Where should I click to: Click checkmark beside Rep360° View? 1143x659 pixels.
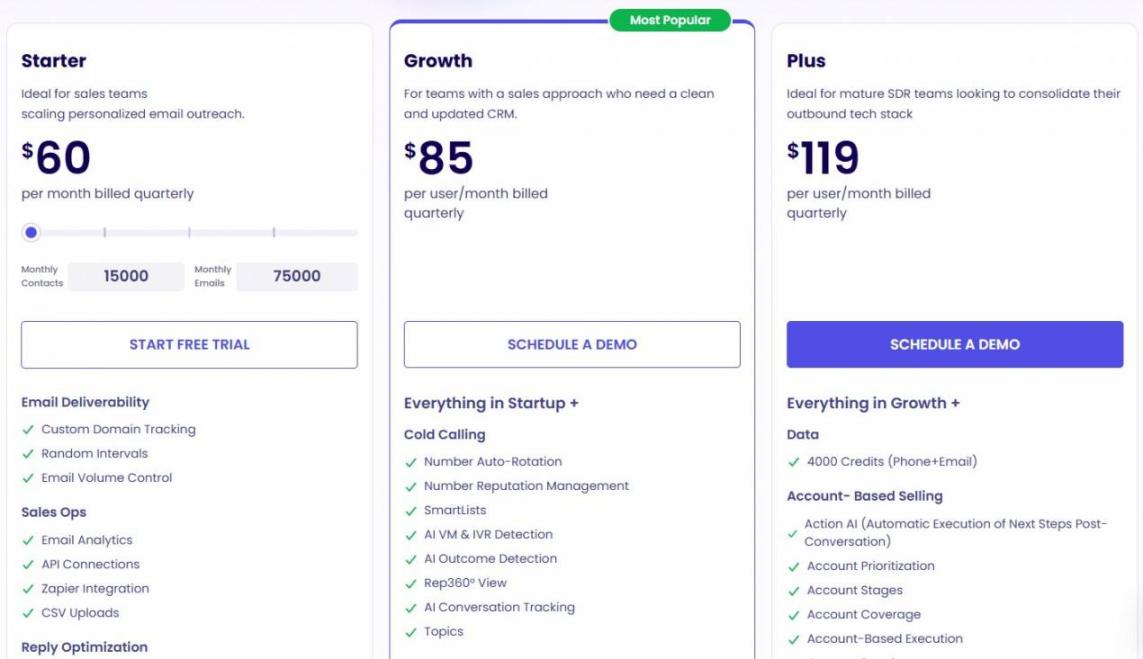click(410, 584)
